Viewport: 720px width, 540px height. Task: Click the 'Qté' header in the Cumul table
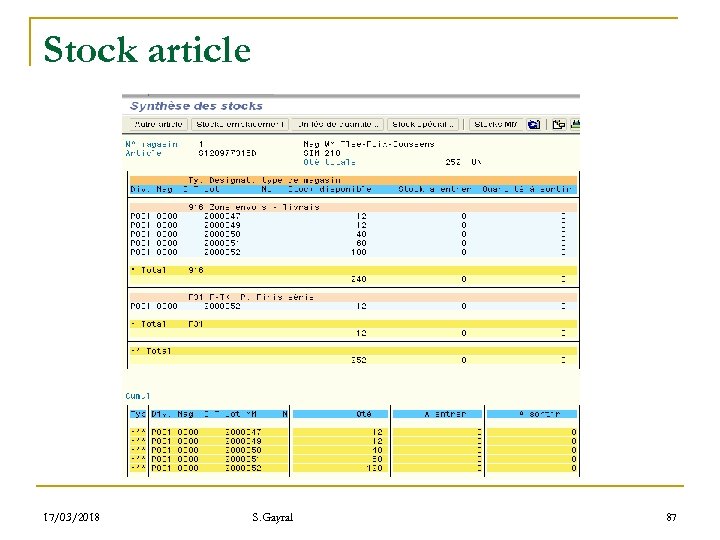(364, 414)
